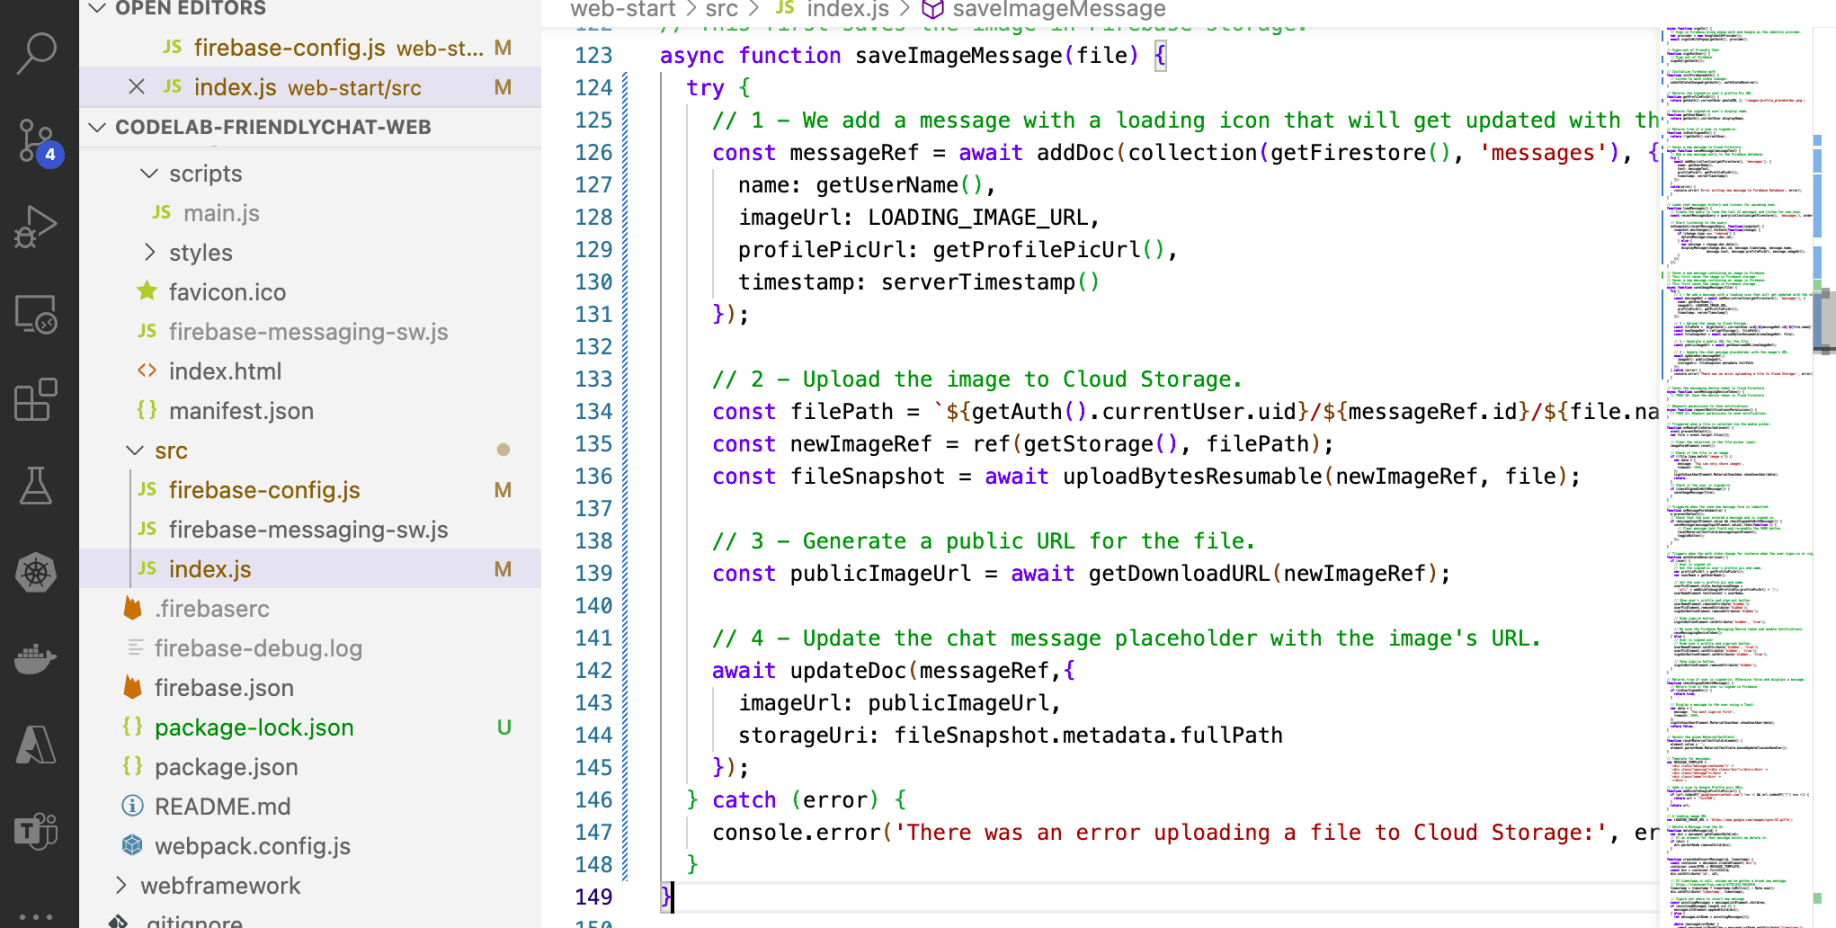This screenshot has height=928, width=1836.
Task: Open the Extensions view
Action: pos(37,400)
